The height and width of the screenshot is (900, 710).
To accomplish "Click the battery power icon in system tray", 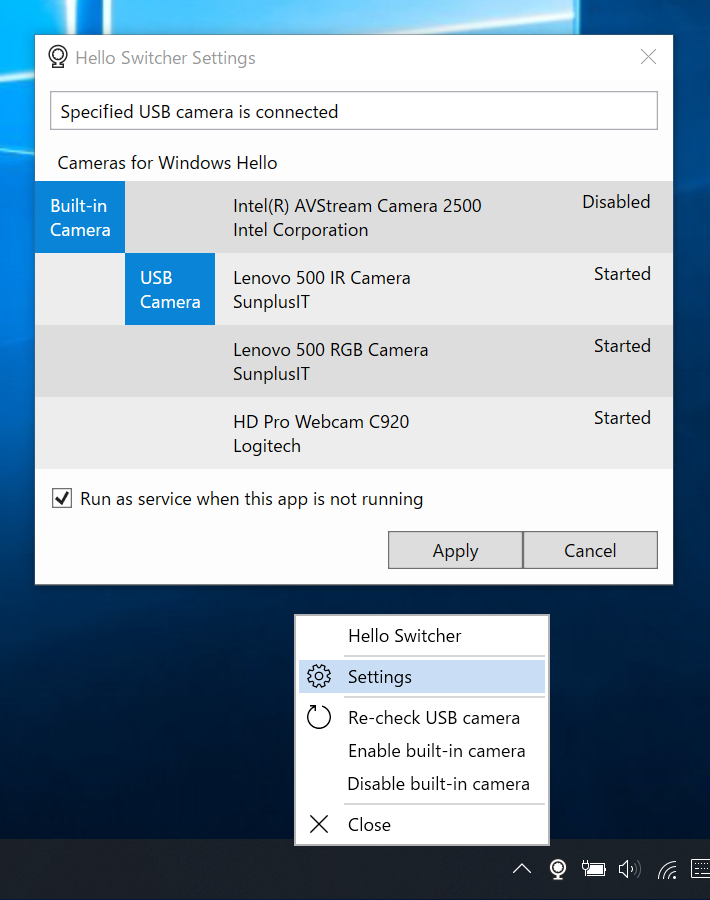I will pos(593,869).
